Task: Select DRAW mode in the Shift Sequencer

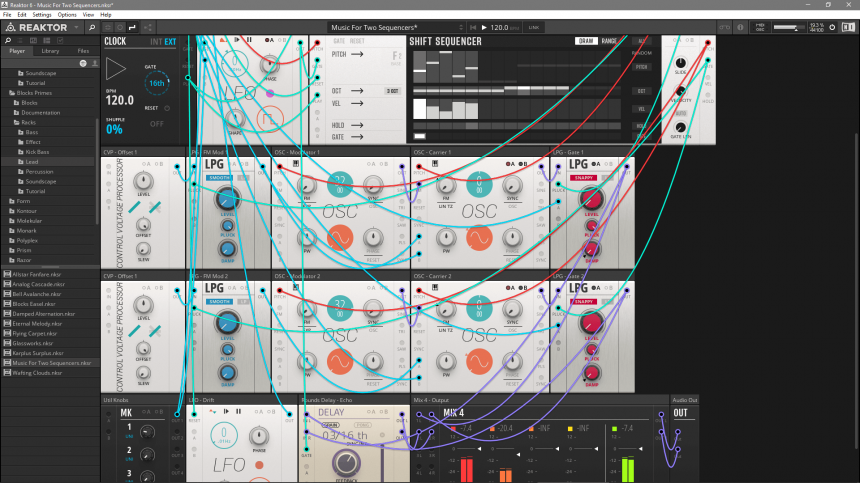Action: pyautogui.click(x=586, y=41)
